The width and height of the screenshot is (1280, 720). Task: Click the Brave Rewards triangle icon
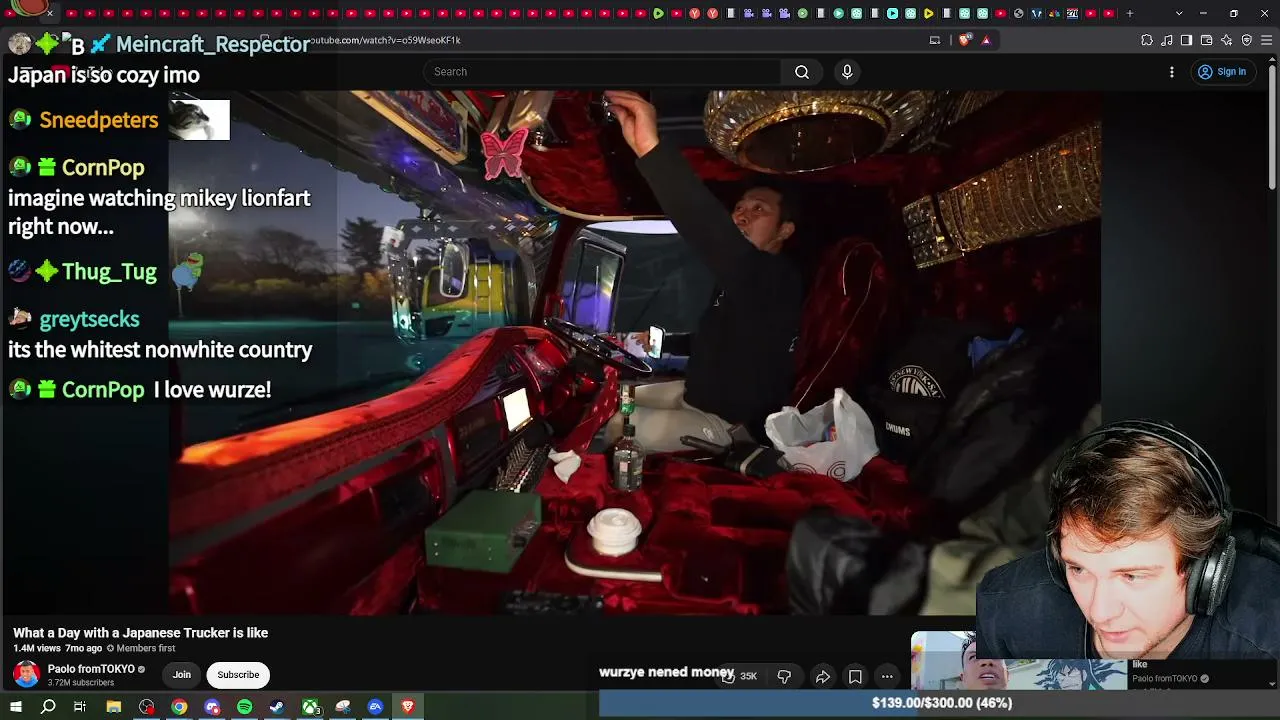coord(986,40)
